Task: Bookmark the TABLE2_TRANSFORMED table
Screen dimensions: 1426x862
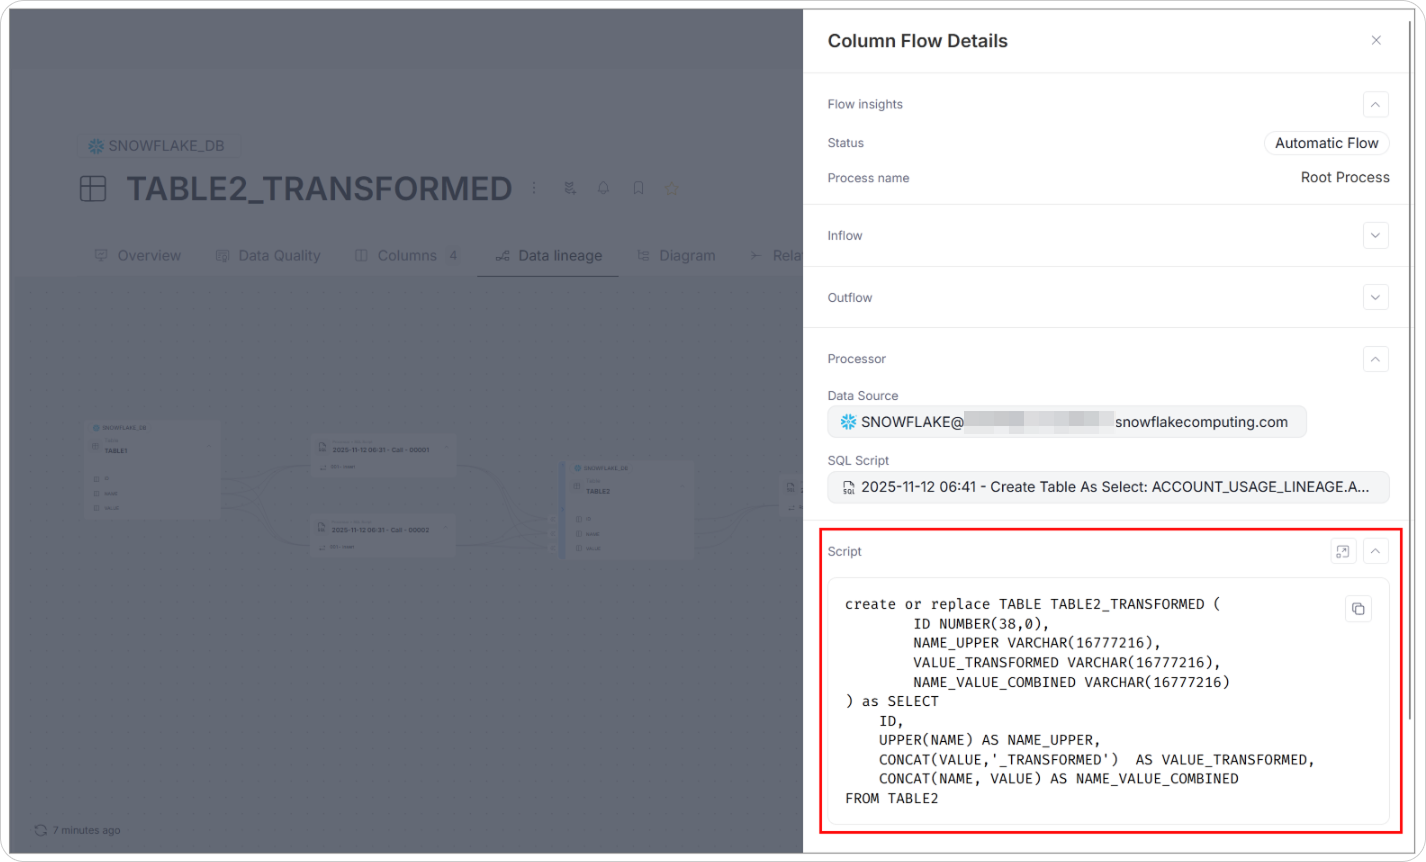Action: [637, 188]
